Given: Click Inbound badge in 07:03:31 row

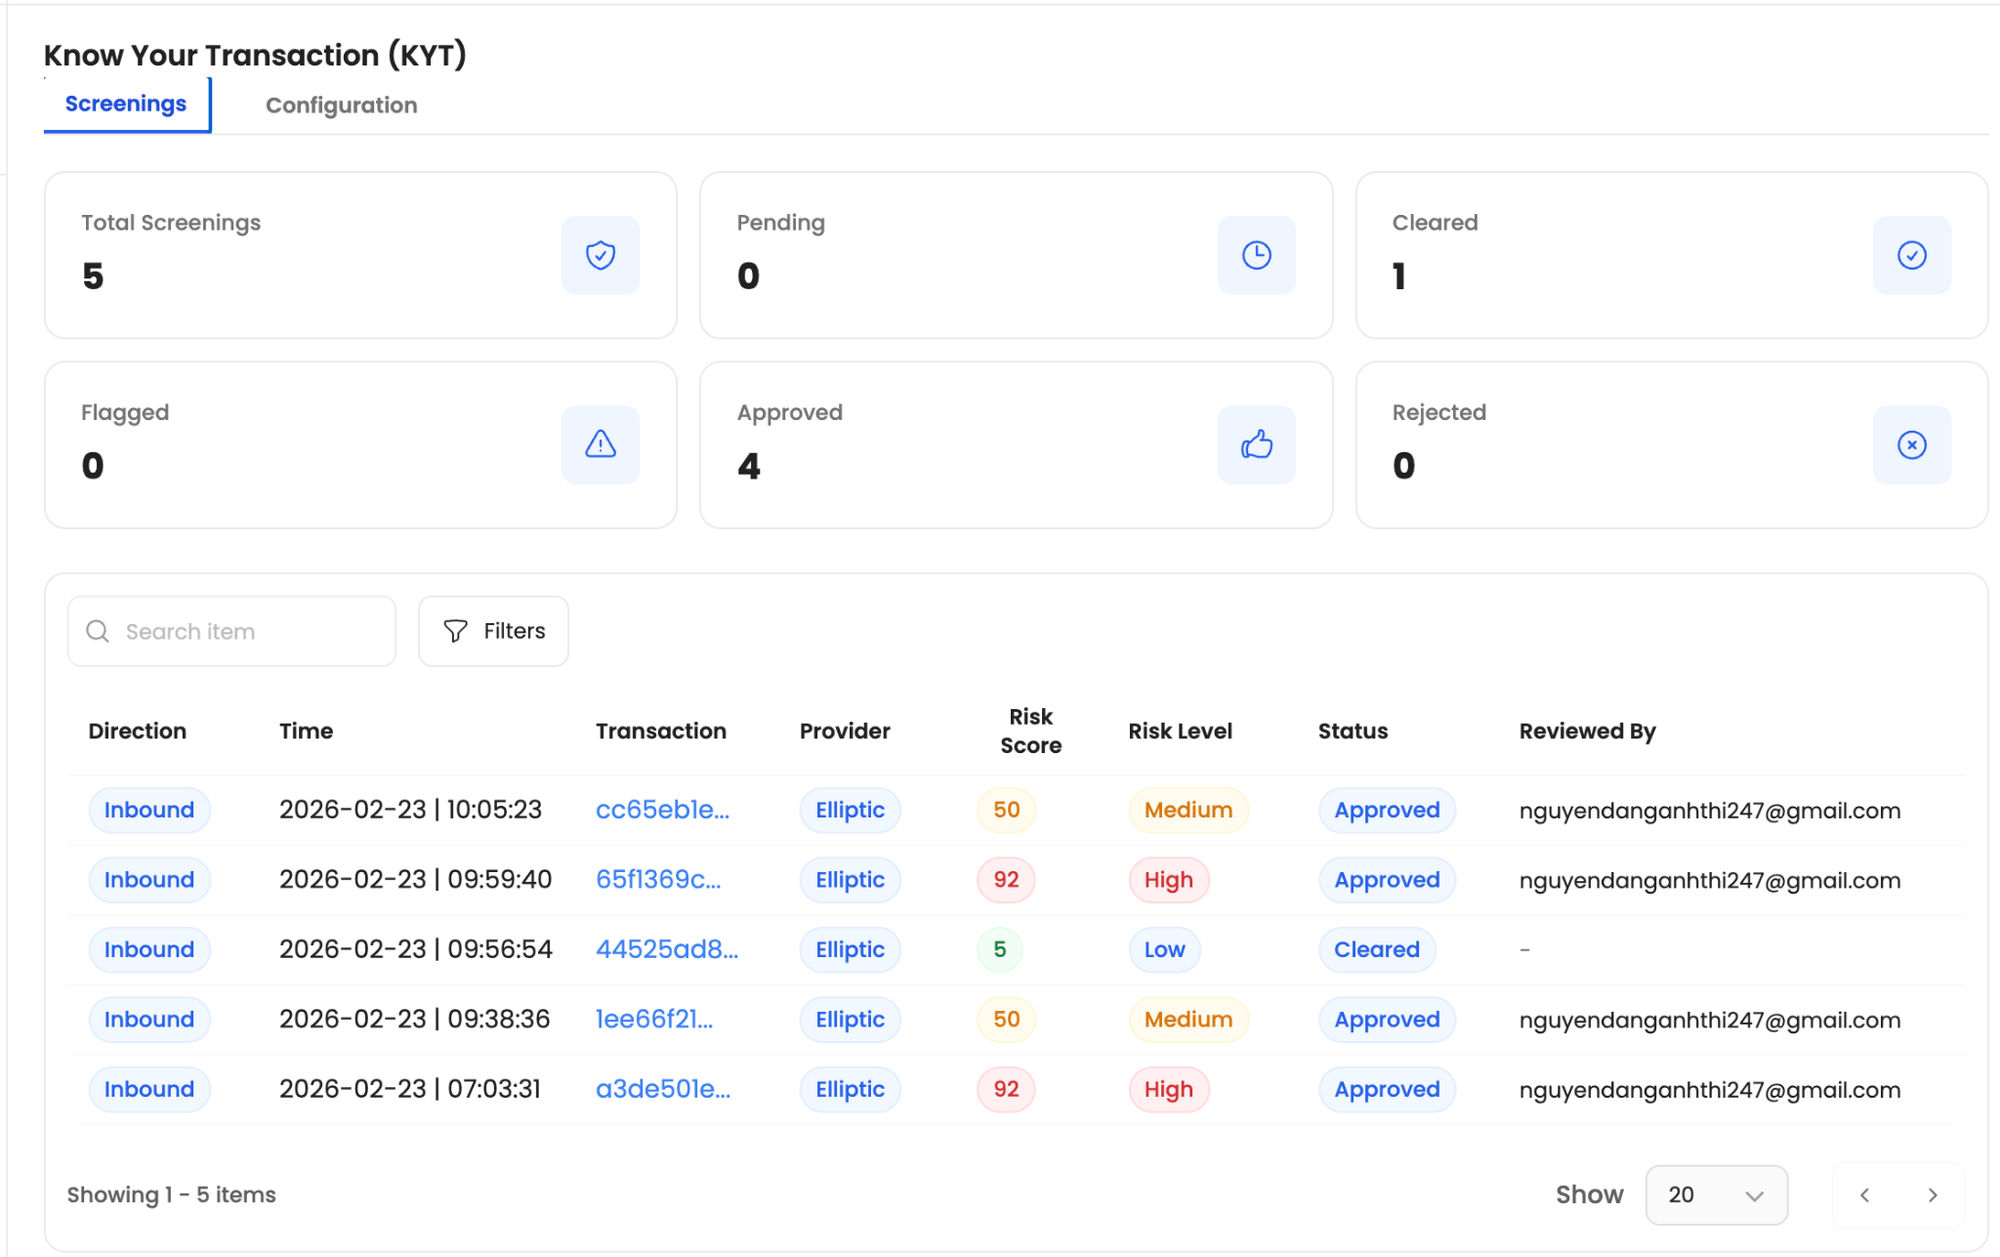Looking at the screenshot, I should tap(149, 1089).
